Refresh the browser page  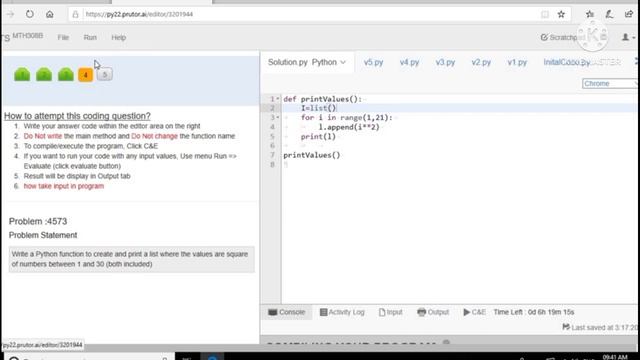(x=30, y=14)
